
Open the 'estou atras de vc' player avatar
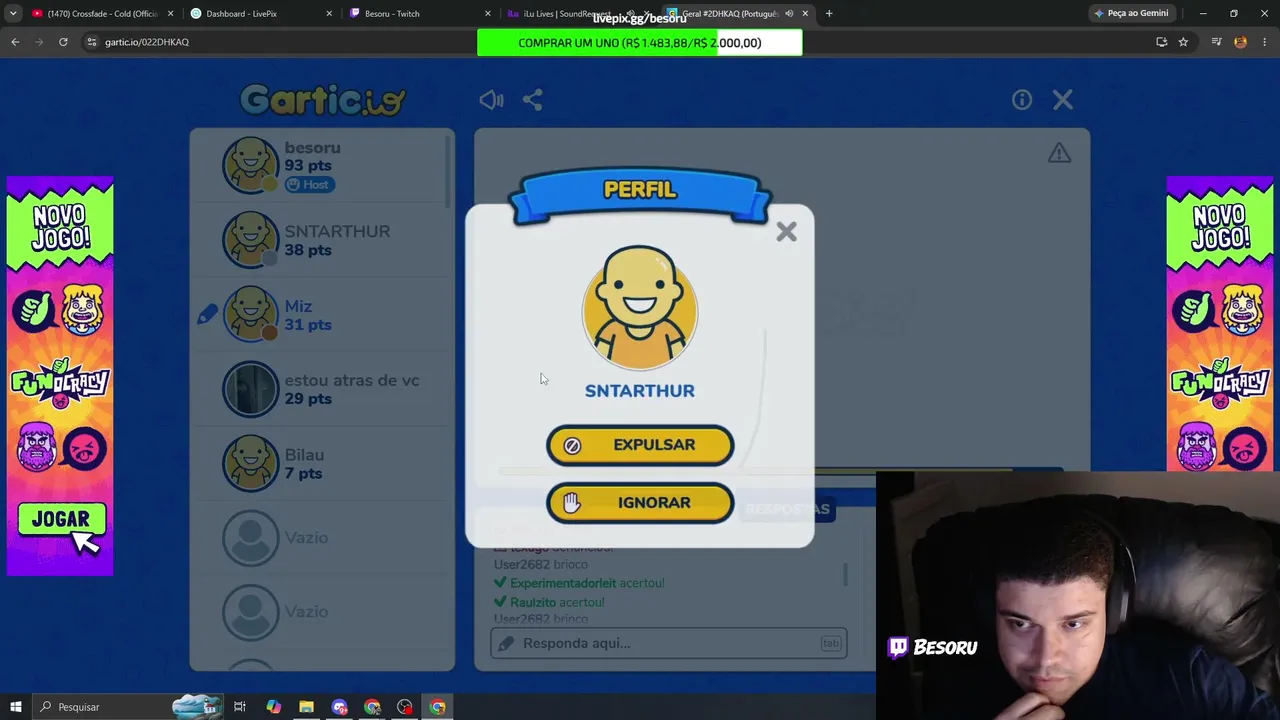coord(250,388)
